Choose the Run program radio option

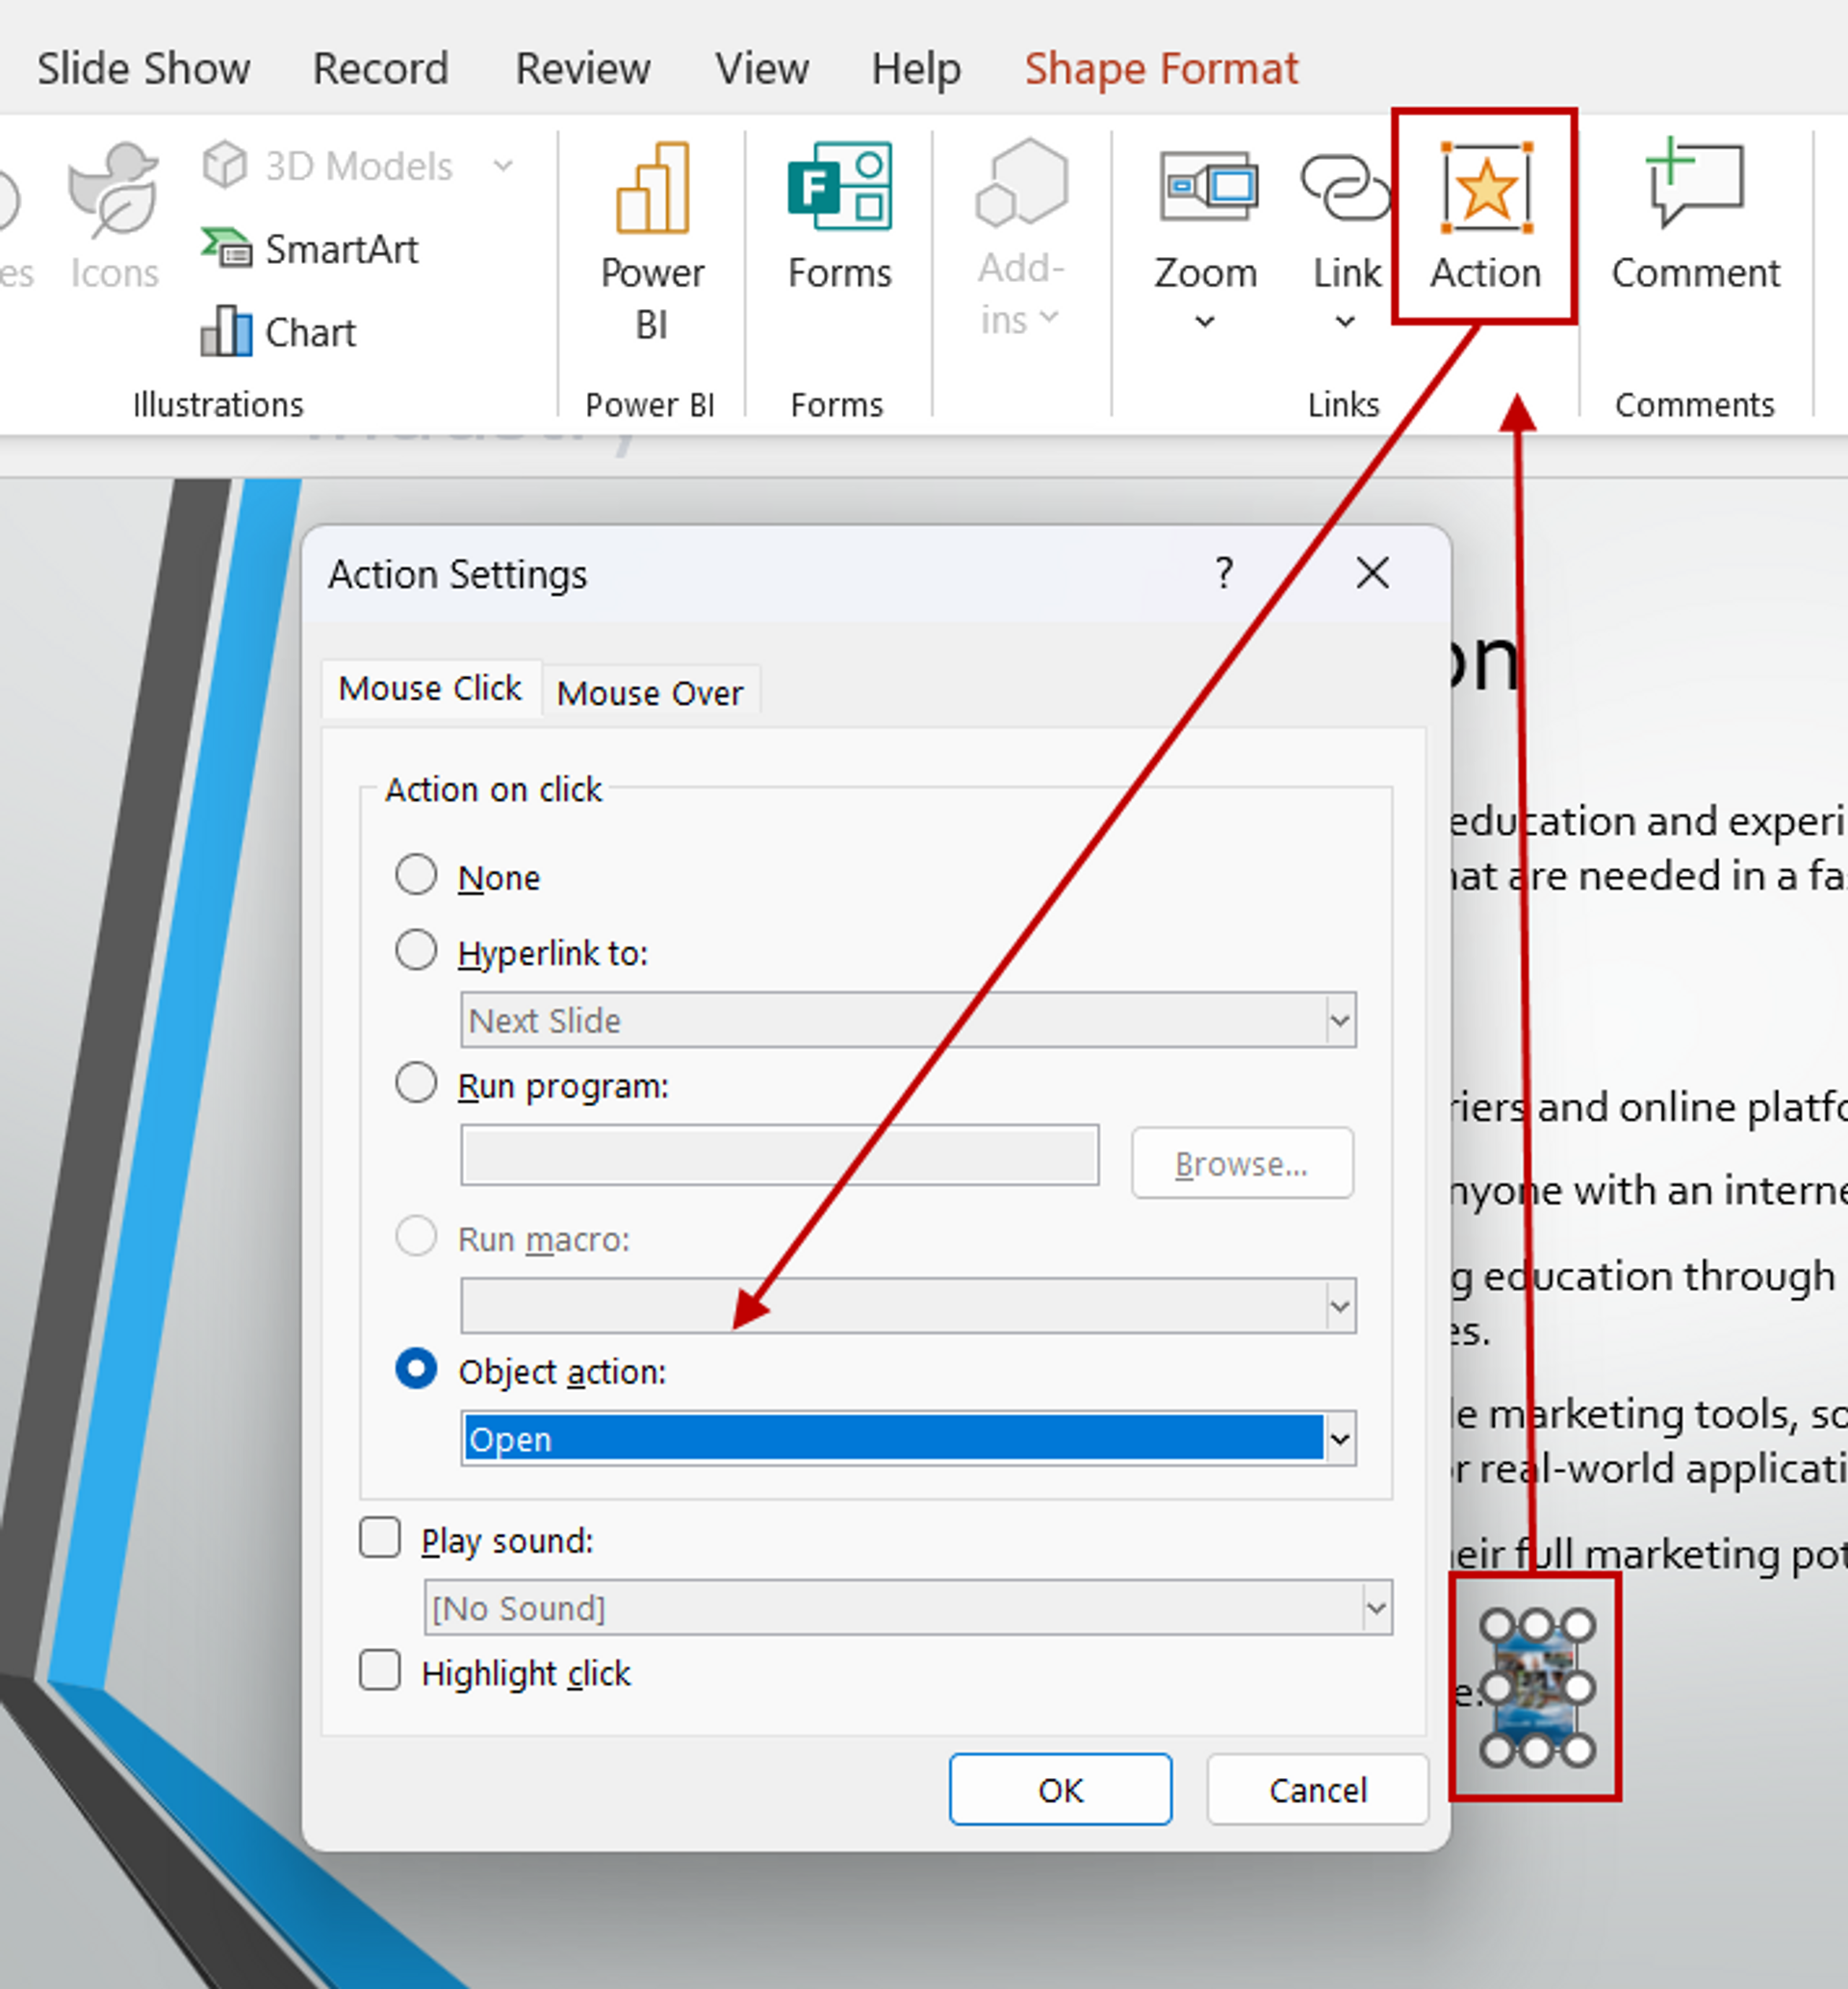[x=416, y=1083]
